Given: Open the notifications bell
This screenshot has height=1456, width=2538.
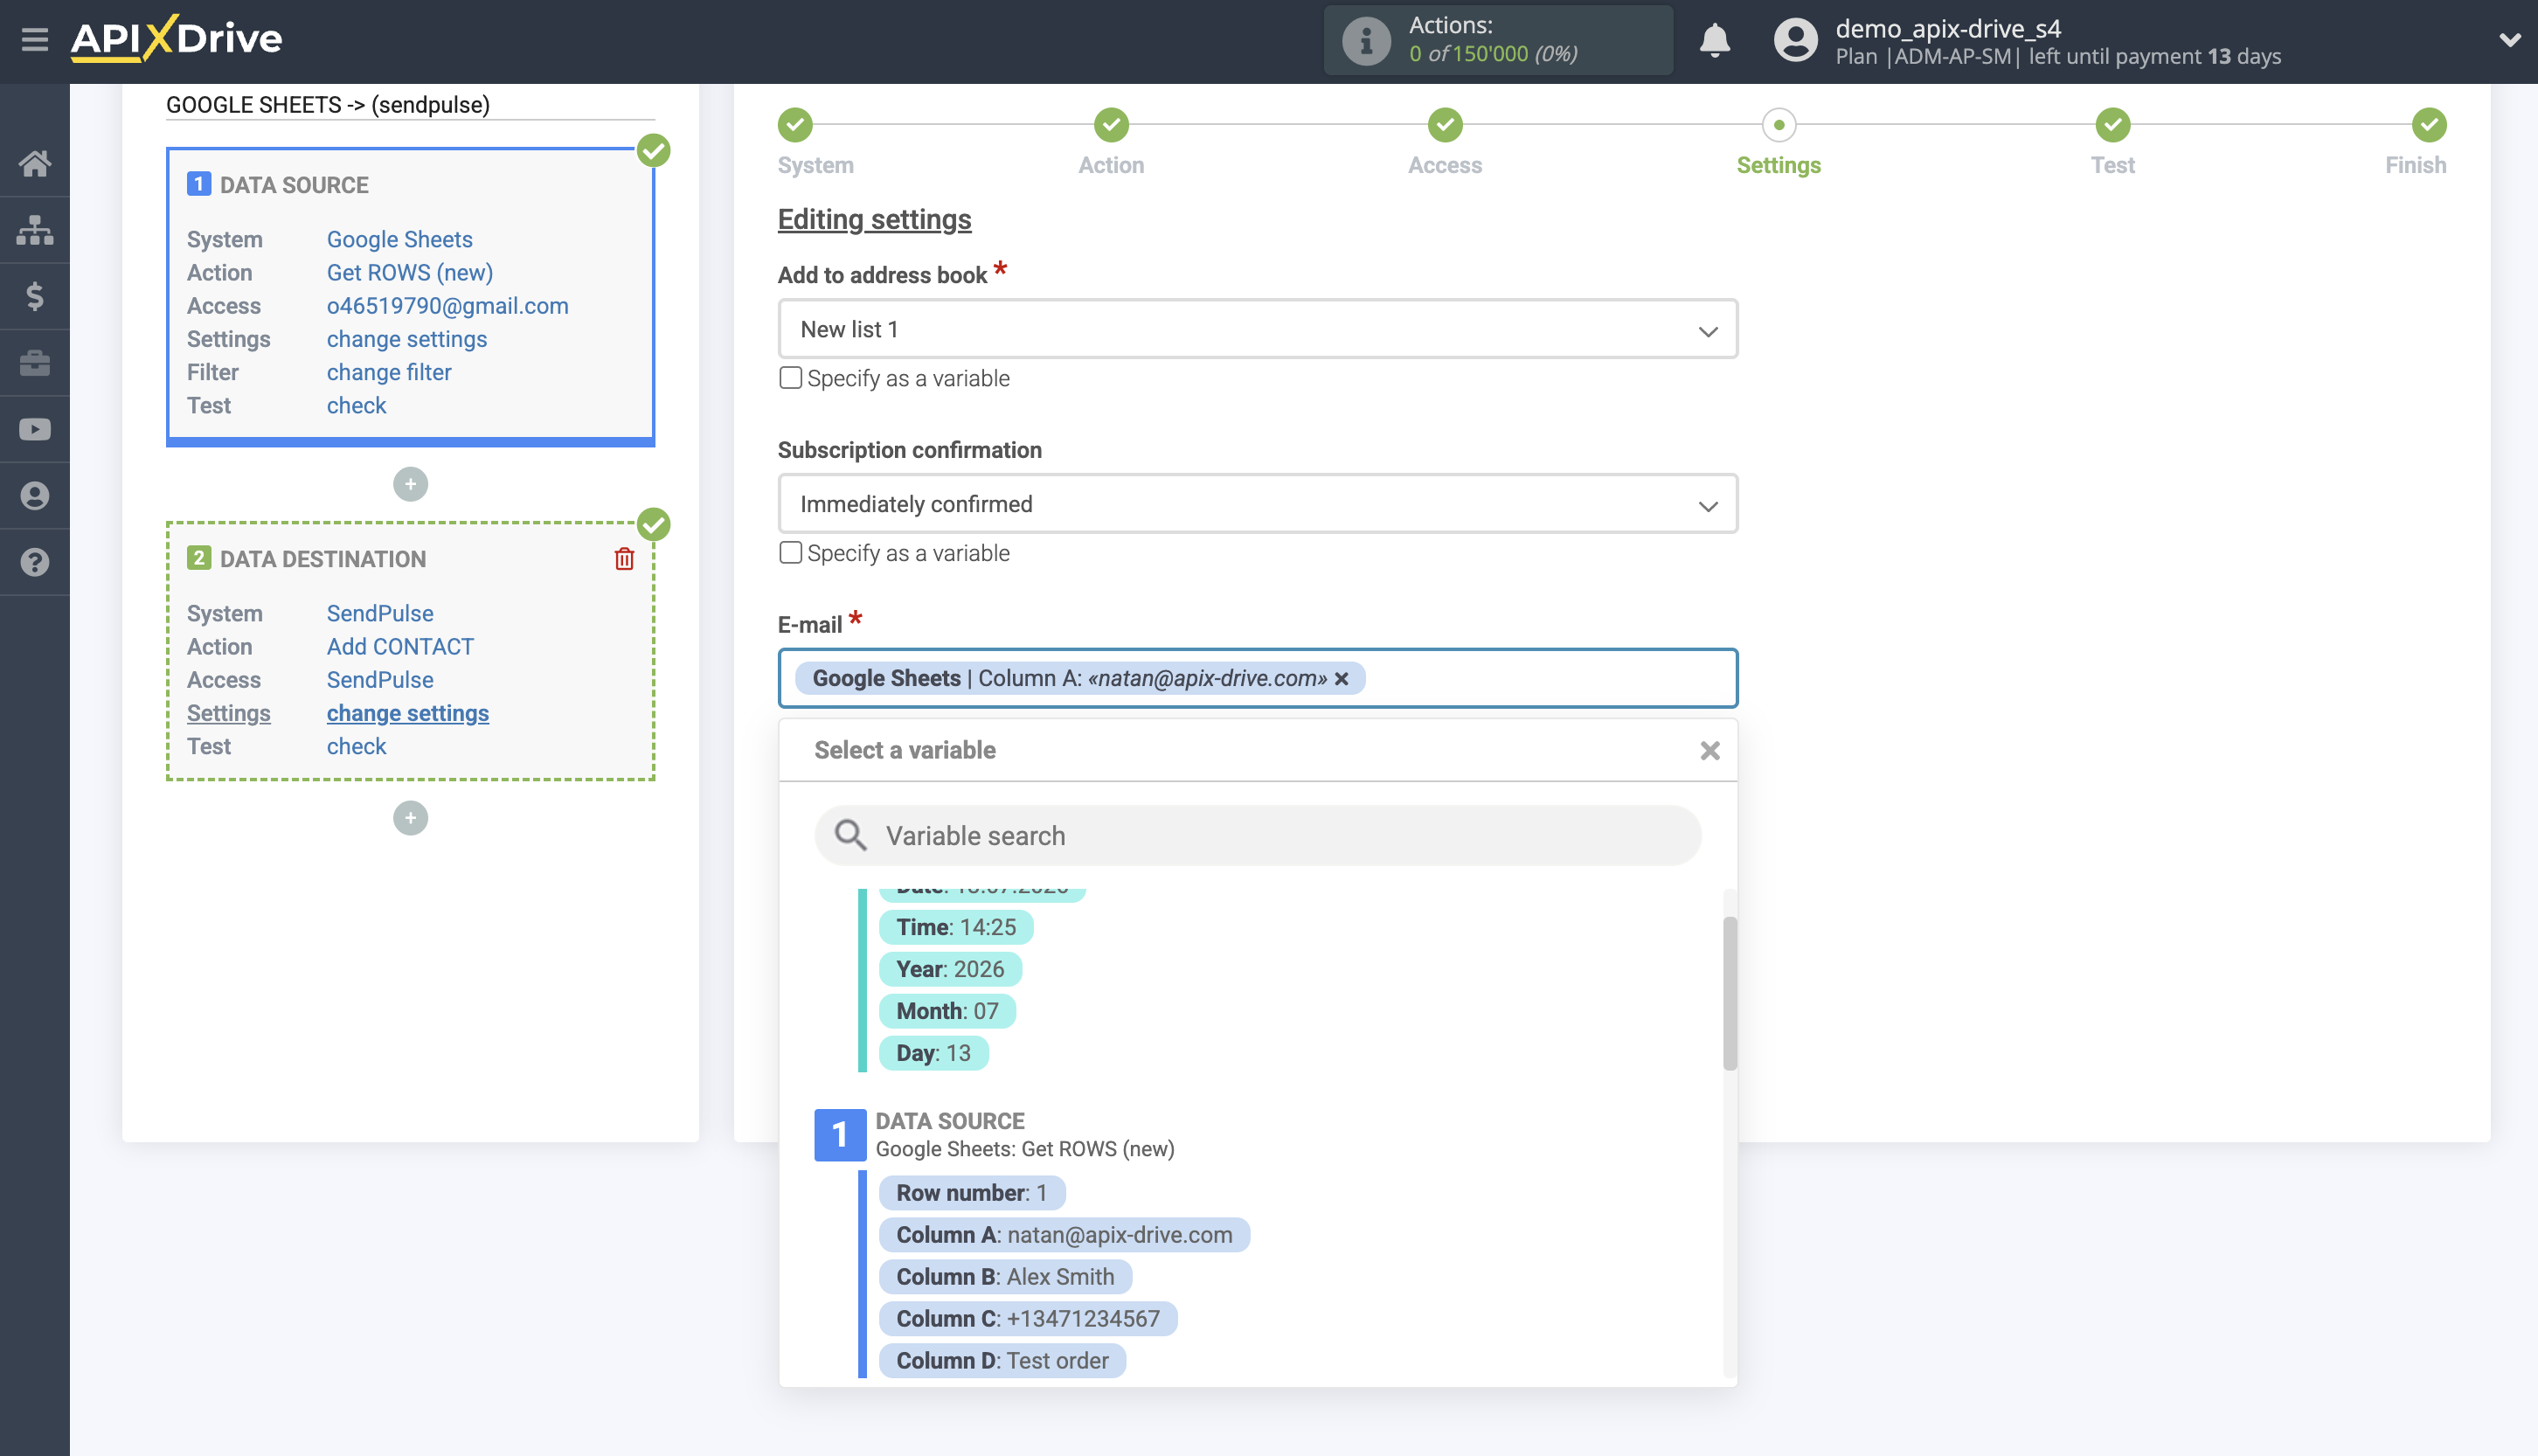Looking at the screenshot, I should (1714, 40).
